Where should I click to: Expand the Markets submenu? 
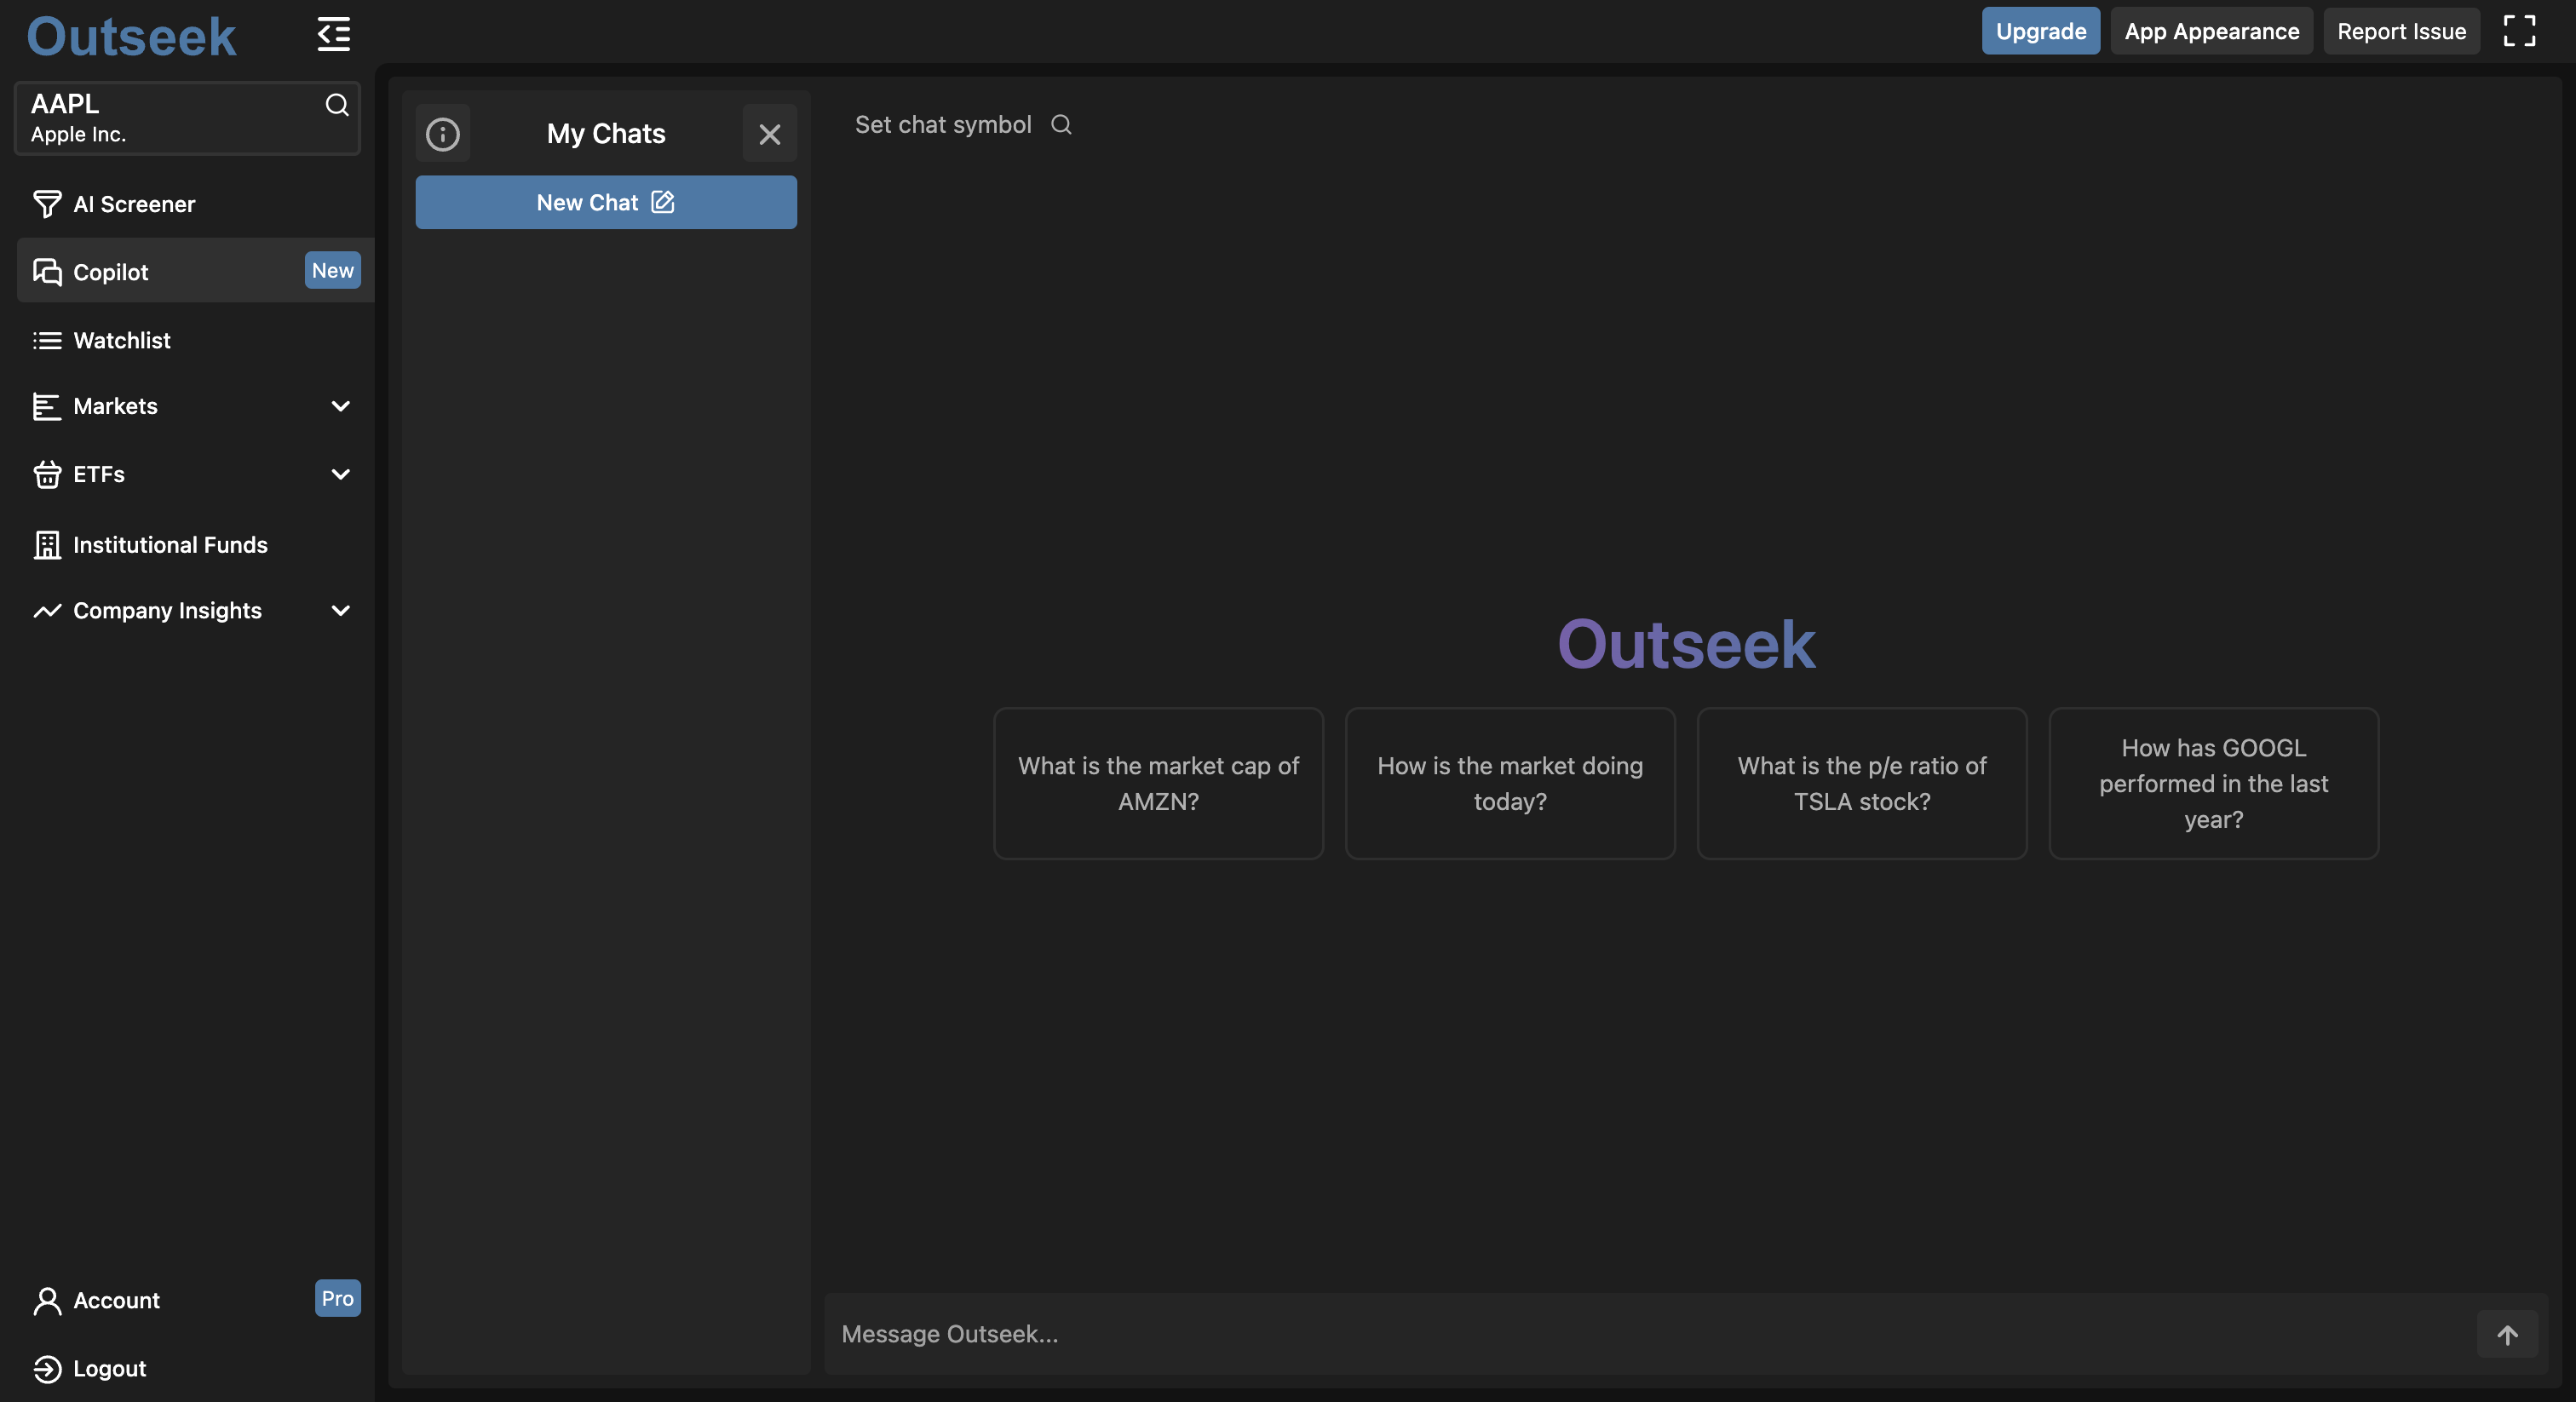[340, 407]
